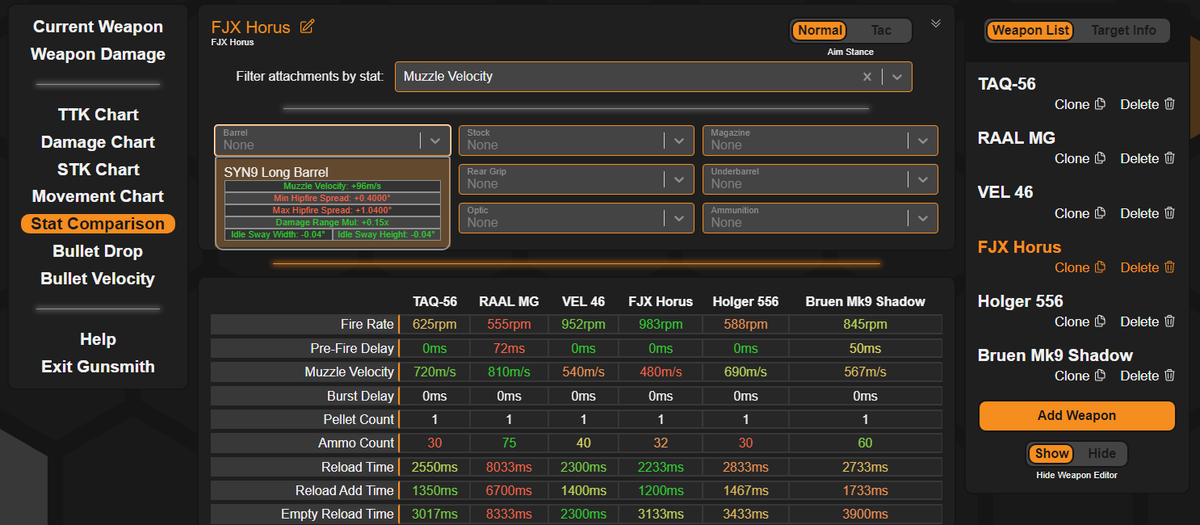Delete the VEL 46 weapon
The height and width of the screenshot is (525, 1200).
[x=1147, y=213]
